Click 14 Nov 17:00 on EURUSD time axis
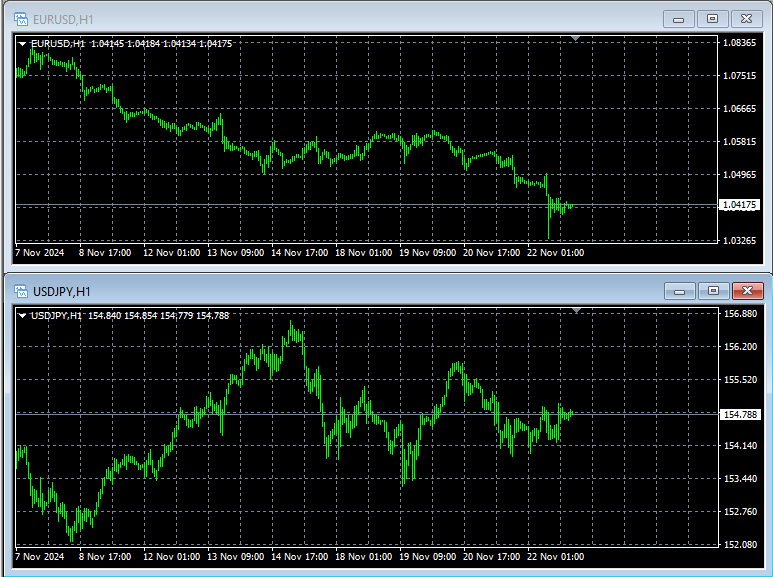The width and height of the screenshot is (773, 577). point(300,253)
